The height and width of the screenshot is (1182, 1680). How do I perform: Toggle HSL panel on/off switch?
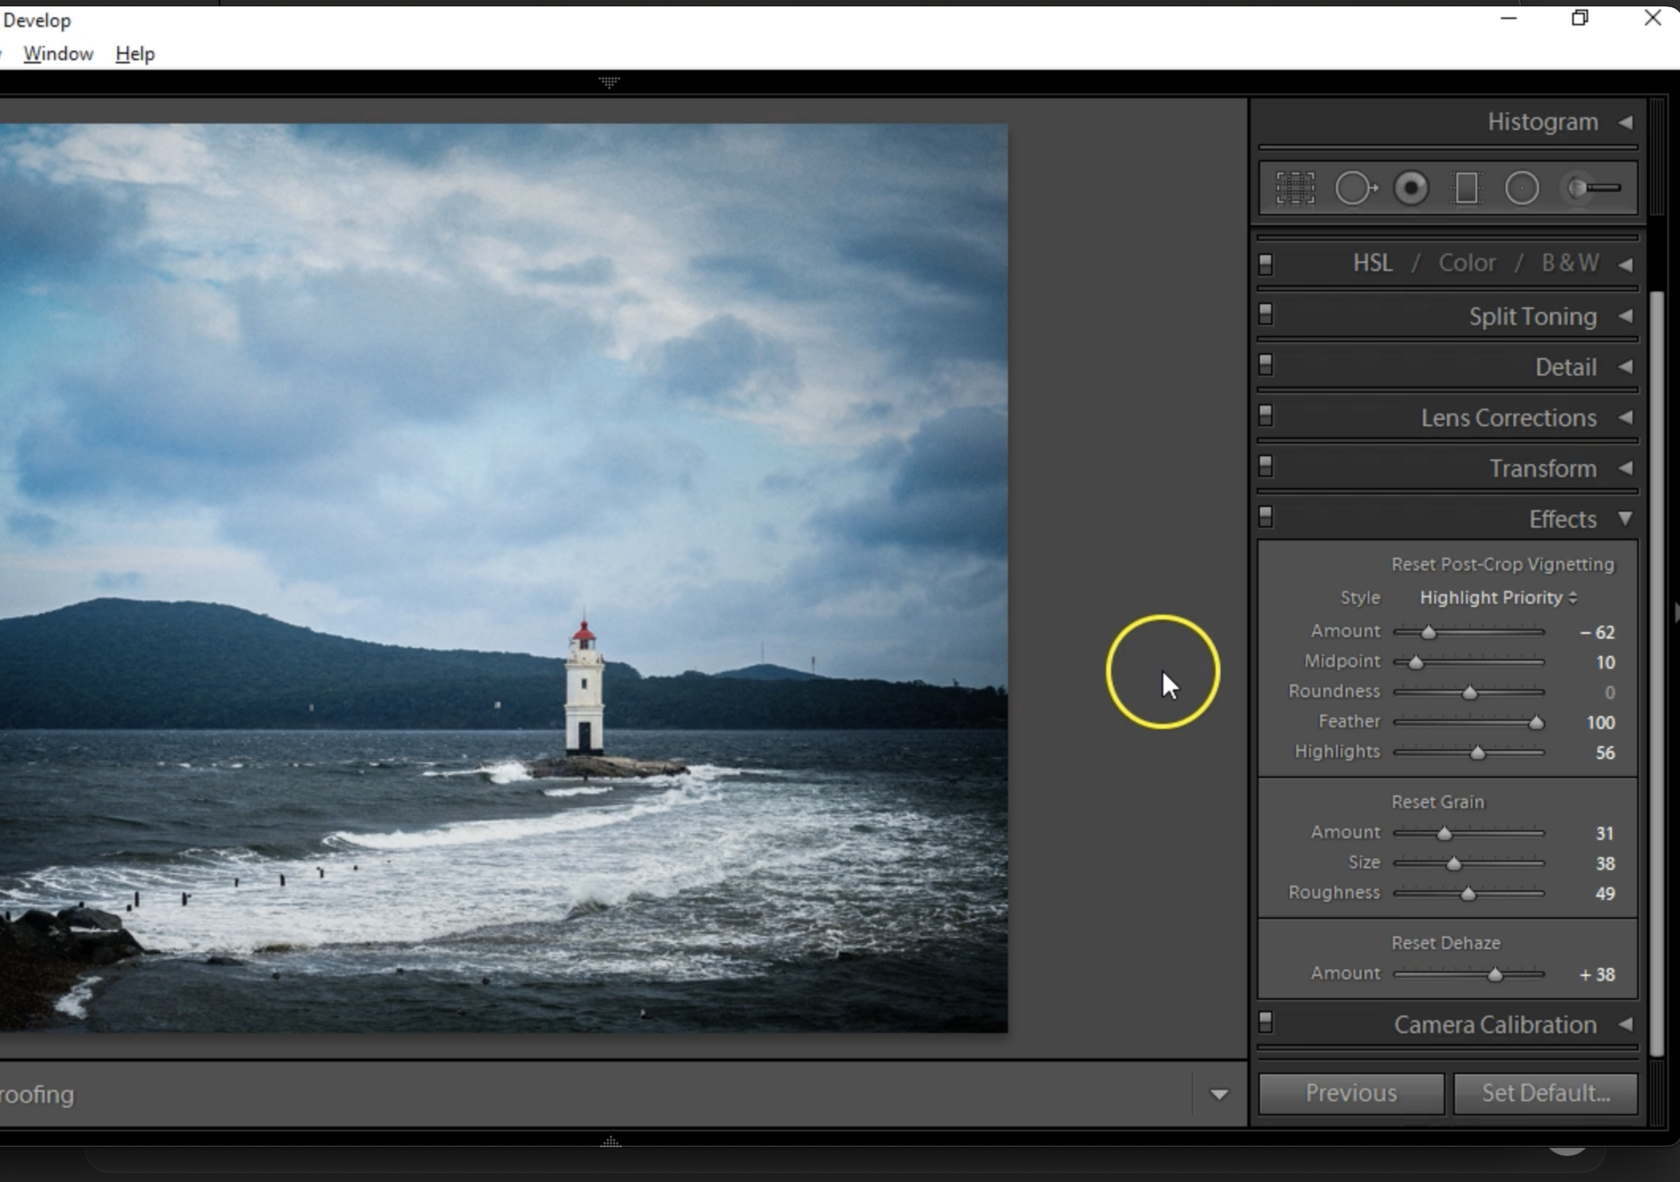click(1266, 264)
